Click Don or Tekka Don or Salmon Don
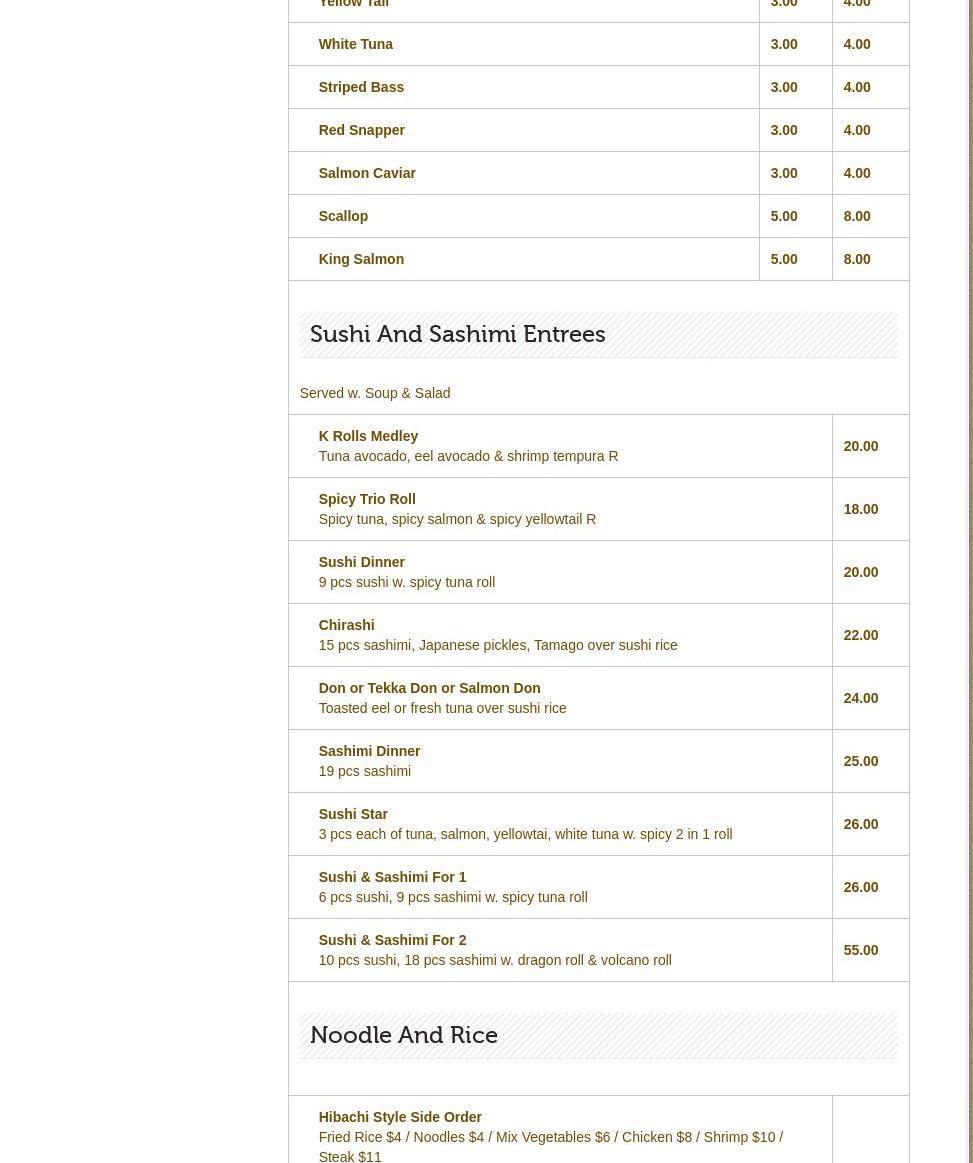 (429, 688)
